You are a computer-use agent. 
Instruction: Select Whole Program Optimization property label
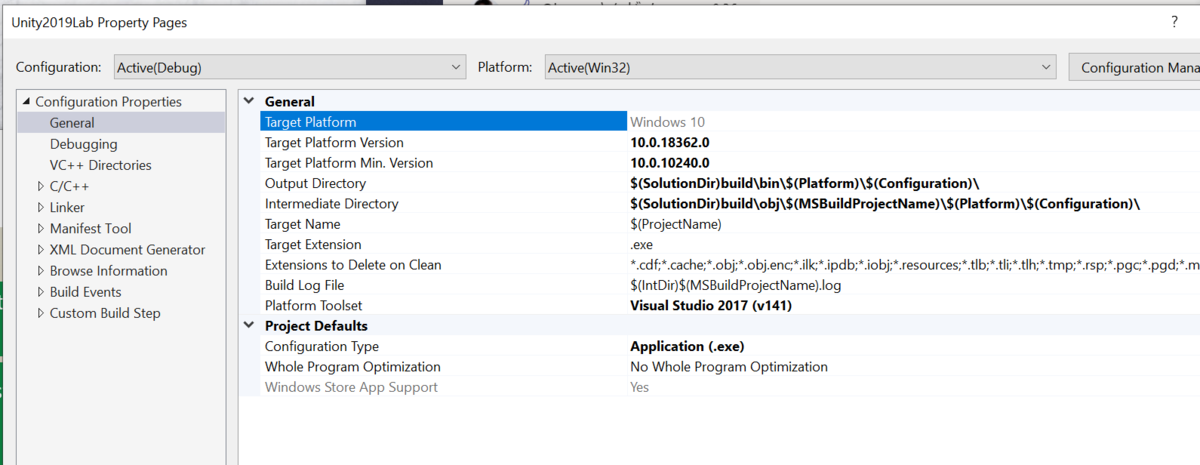[x=352, y=367]
